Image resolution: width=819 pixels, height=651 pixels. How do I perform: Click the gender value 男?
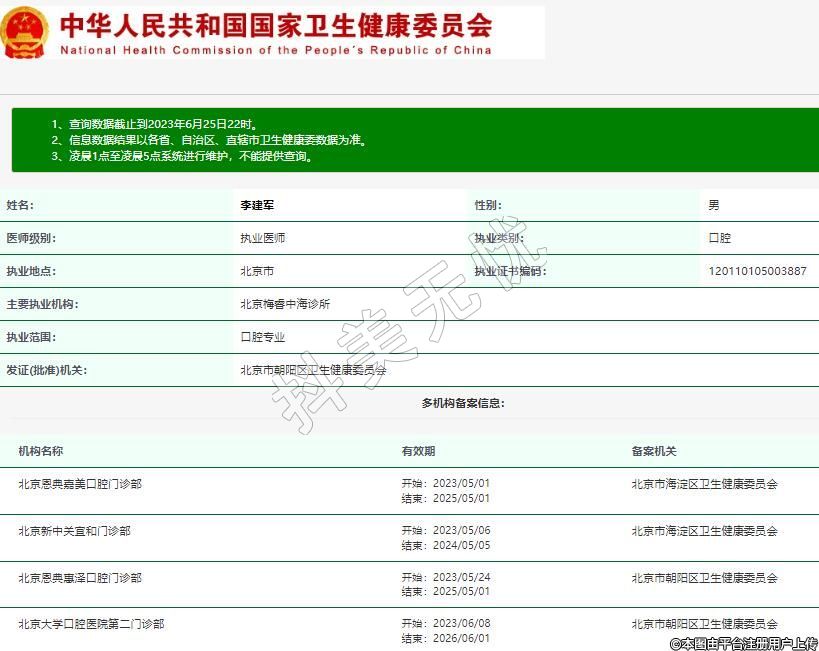tap(713, 205)
